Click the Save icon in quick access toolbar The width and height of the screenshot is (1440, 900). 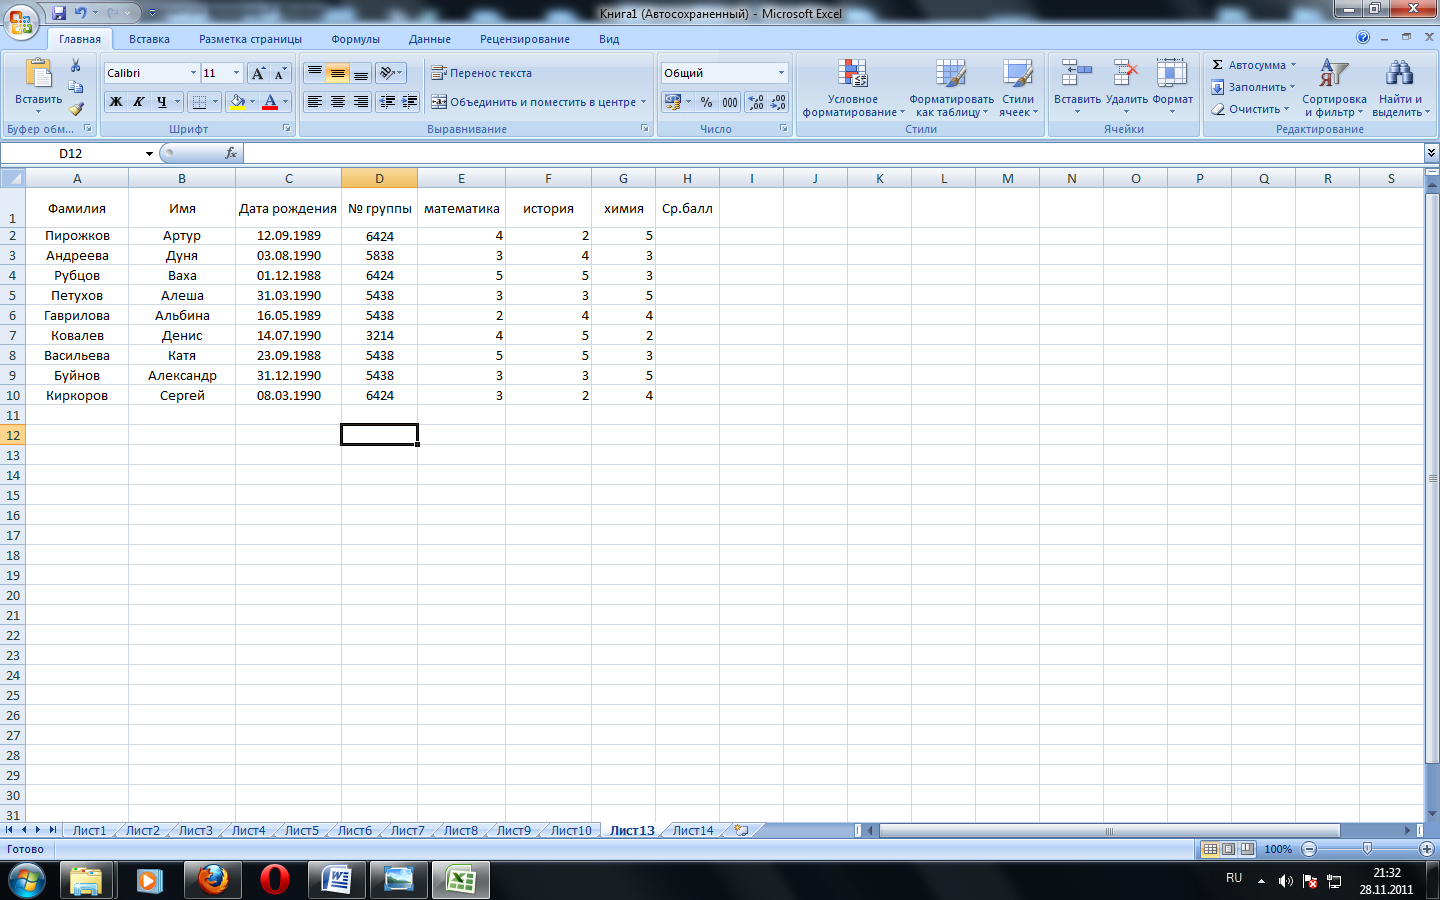pyautogui.click(x=59, y=13)
